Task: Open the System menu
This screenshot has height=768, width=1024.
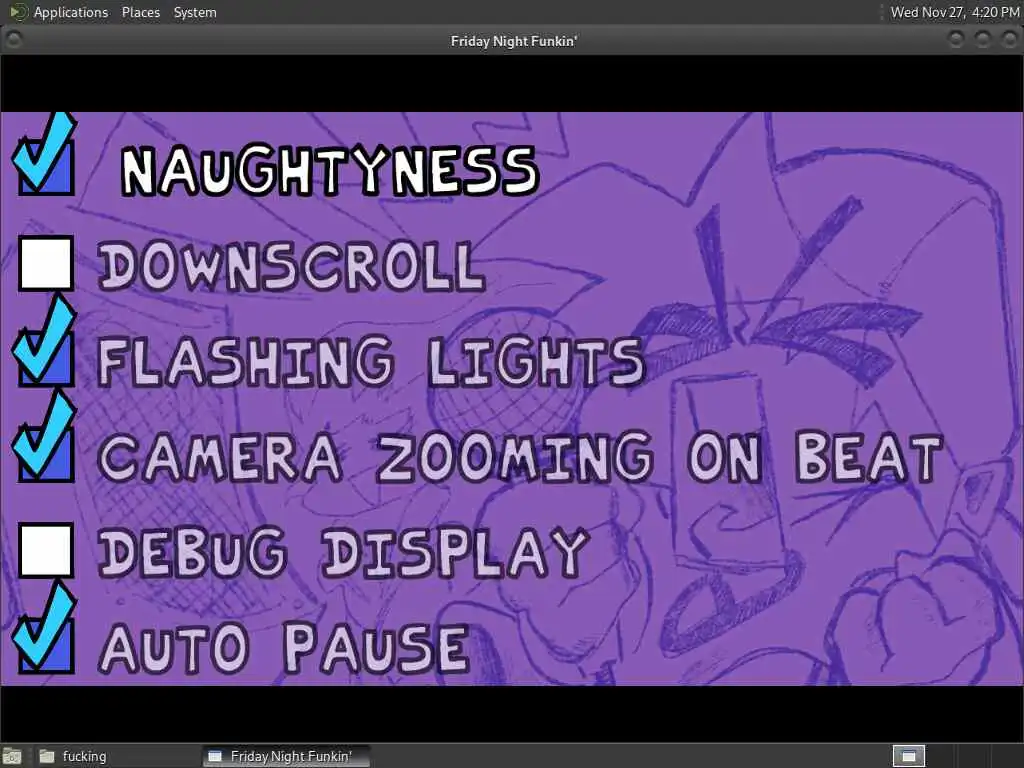Action: pos(195,12)
